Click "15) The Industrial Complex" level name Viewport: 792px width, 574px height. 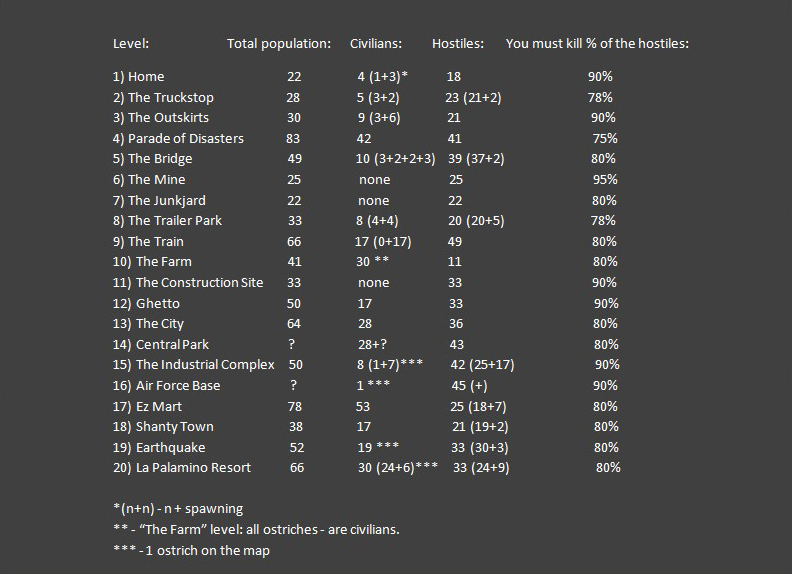[194, 365]
